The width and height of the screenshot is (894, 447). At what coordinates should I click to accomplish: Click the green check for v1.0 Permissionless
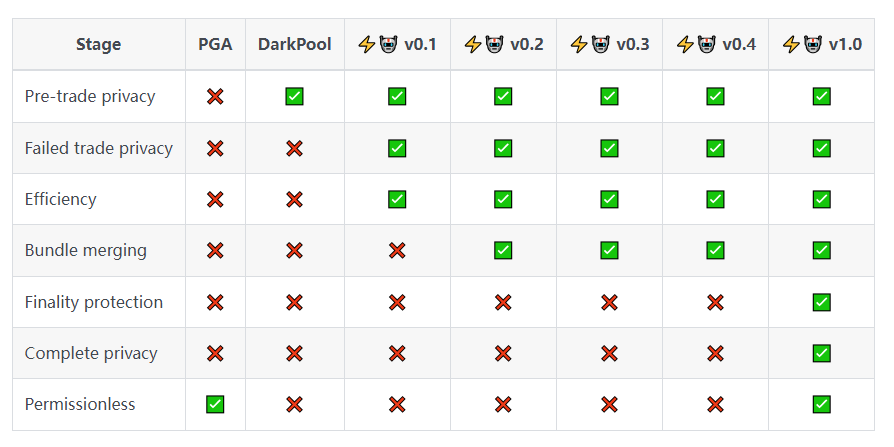click(x=821, y=404)
